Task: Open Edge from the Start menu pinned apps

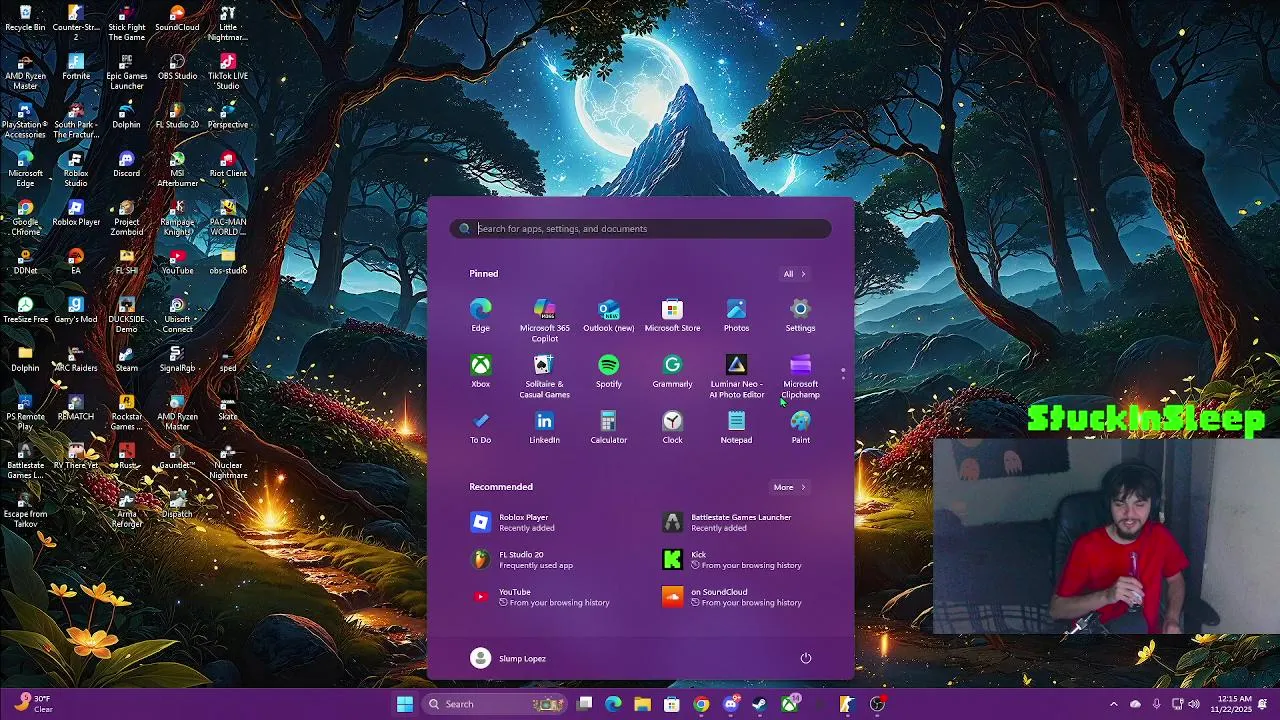Action: tap(480, 315)
